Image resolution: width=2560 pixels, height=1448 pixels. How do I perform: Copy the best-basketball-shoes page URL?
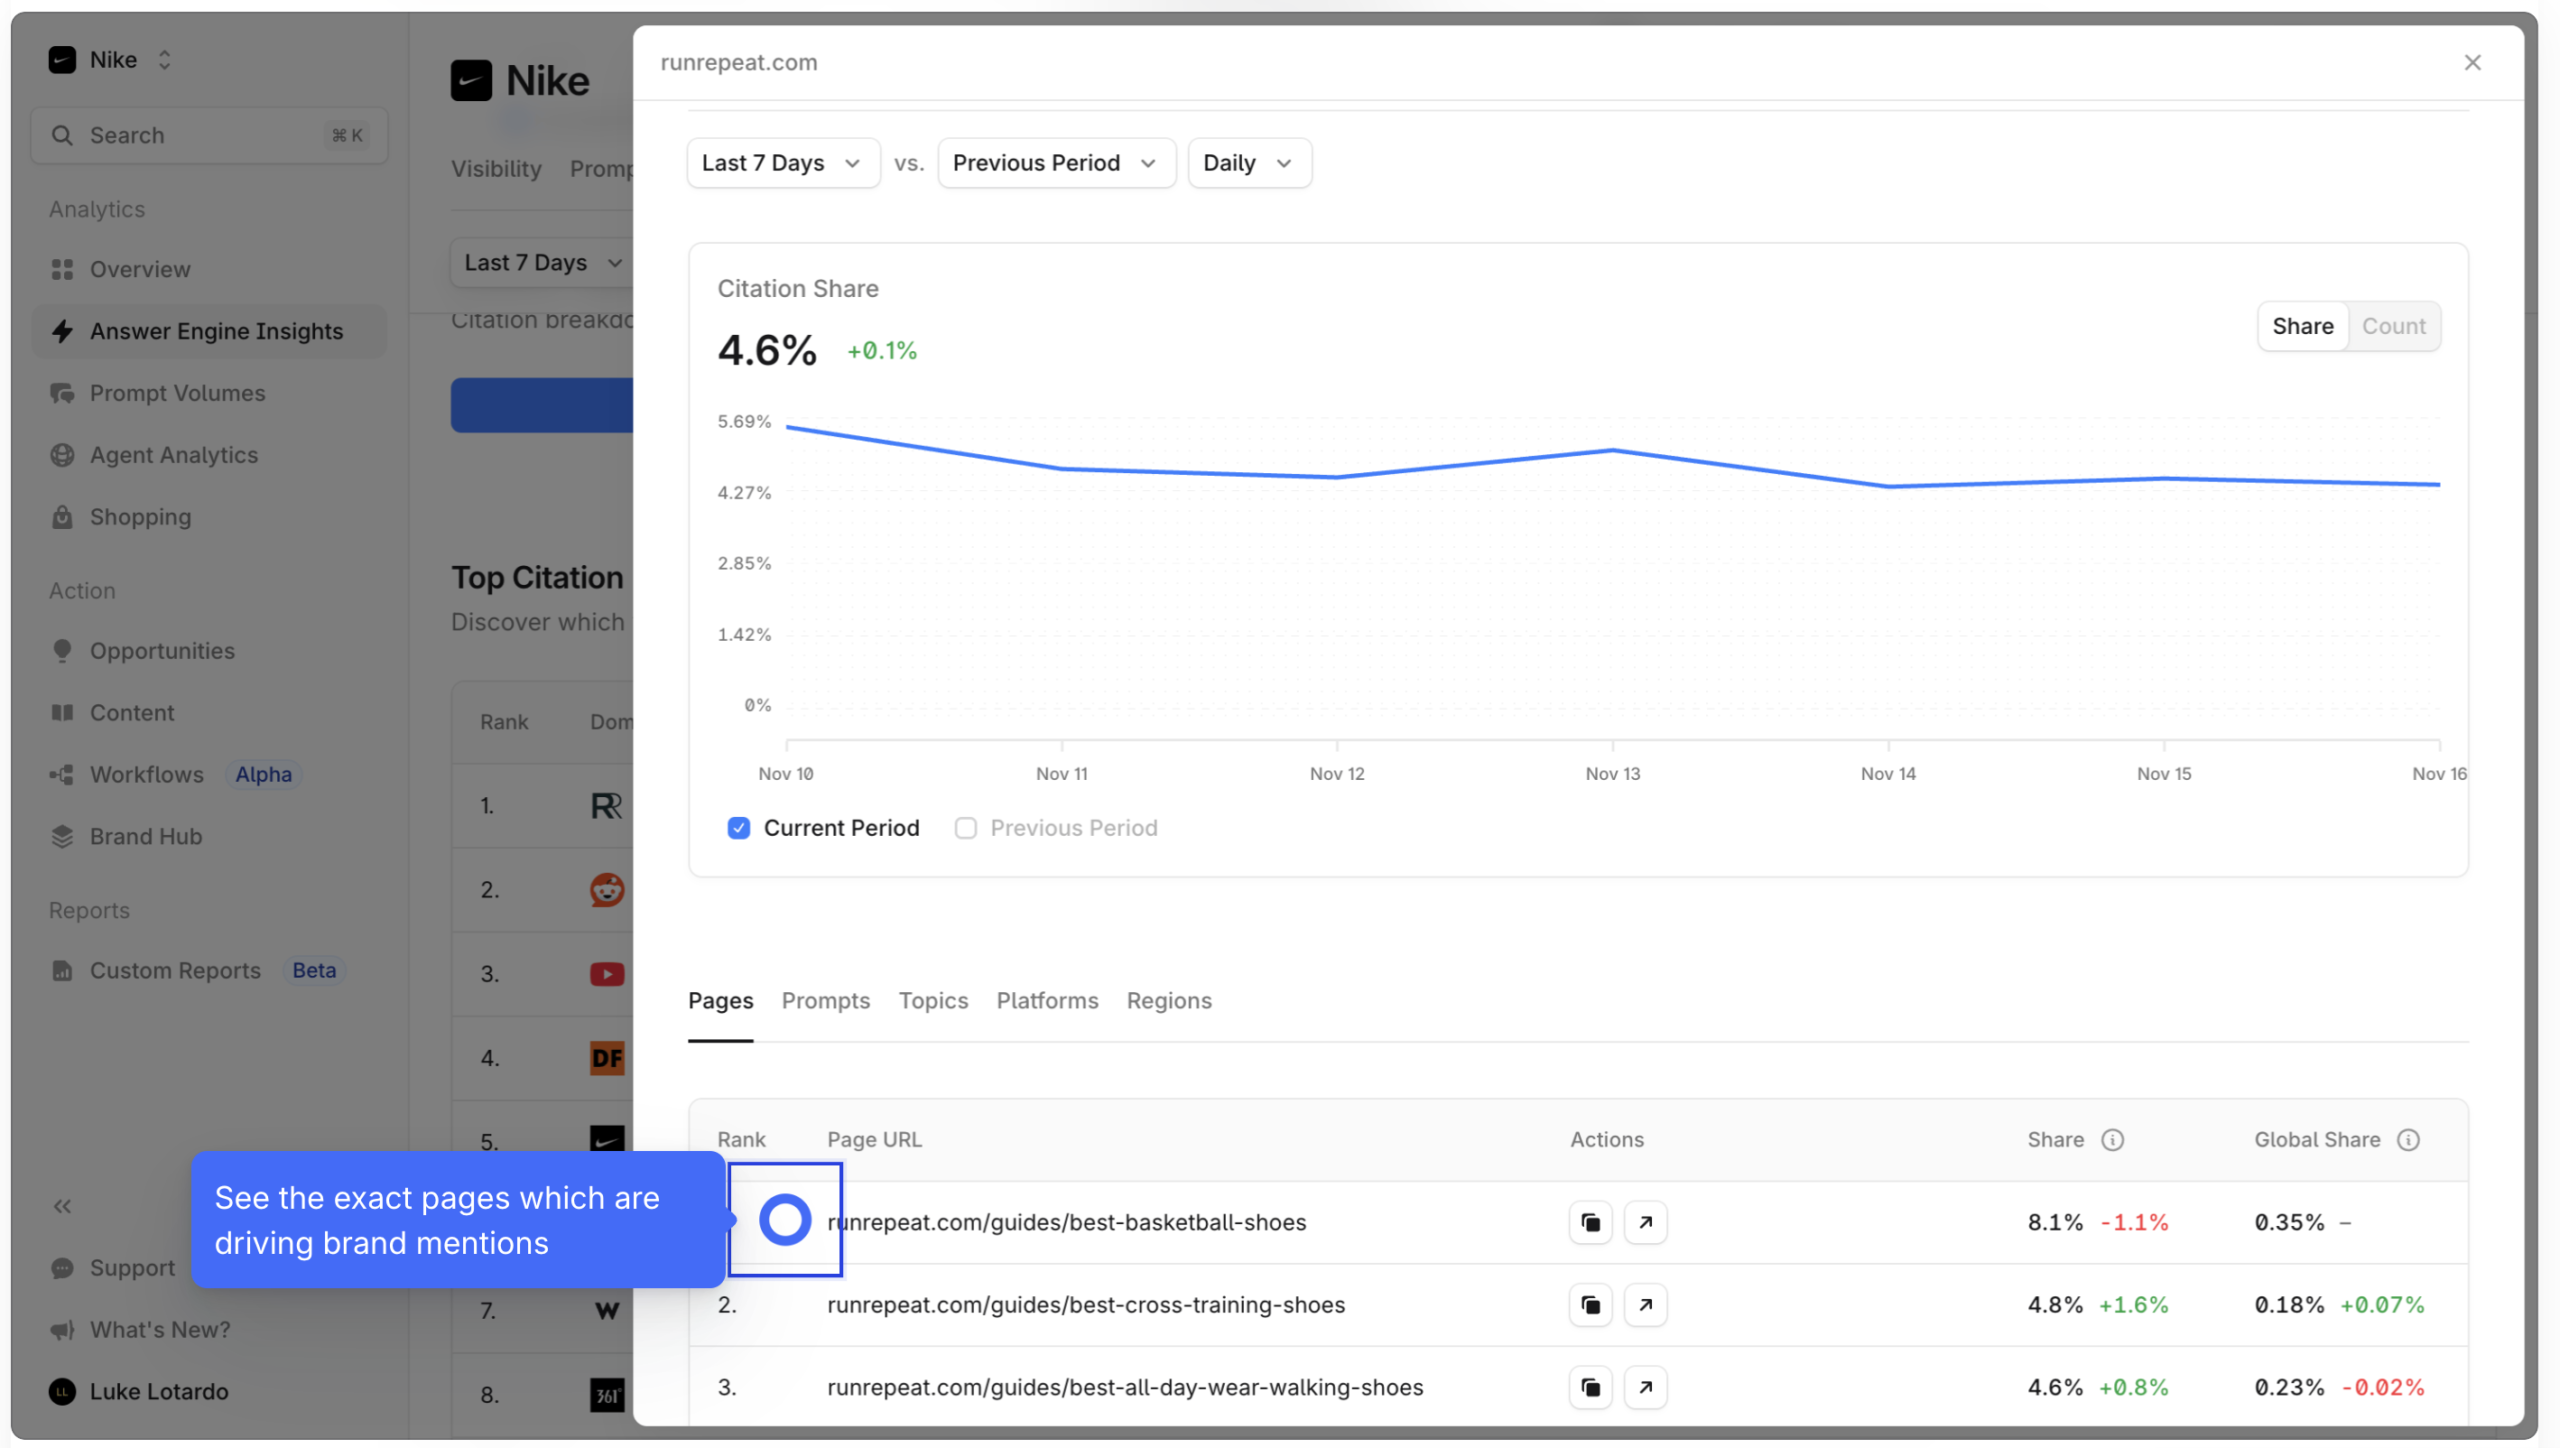tap(1590, 1222)
